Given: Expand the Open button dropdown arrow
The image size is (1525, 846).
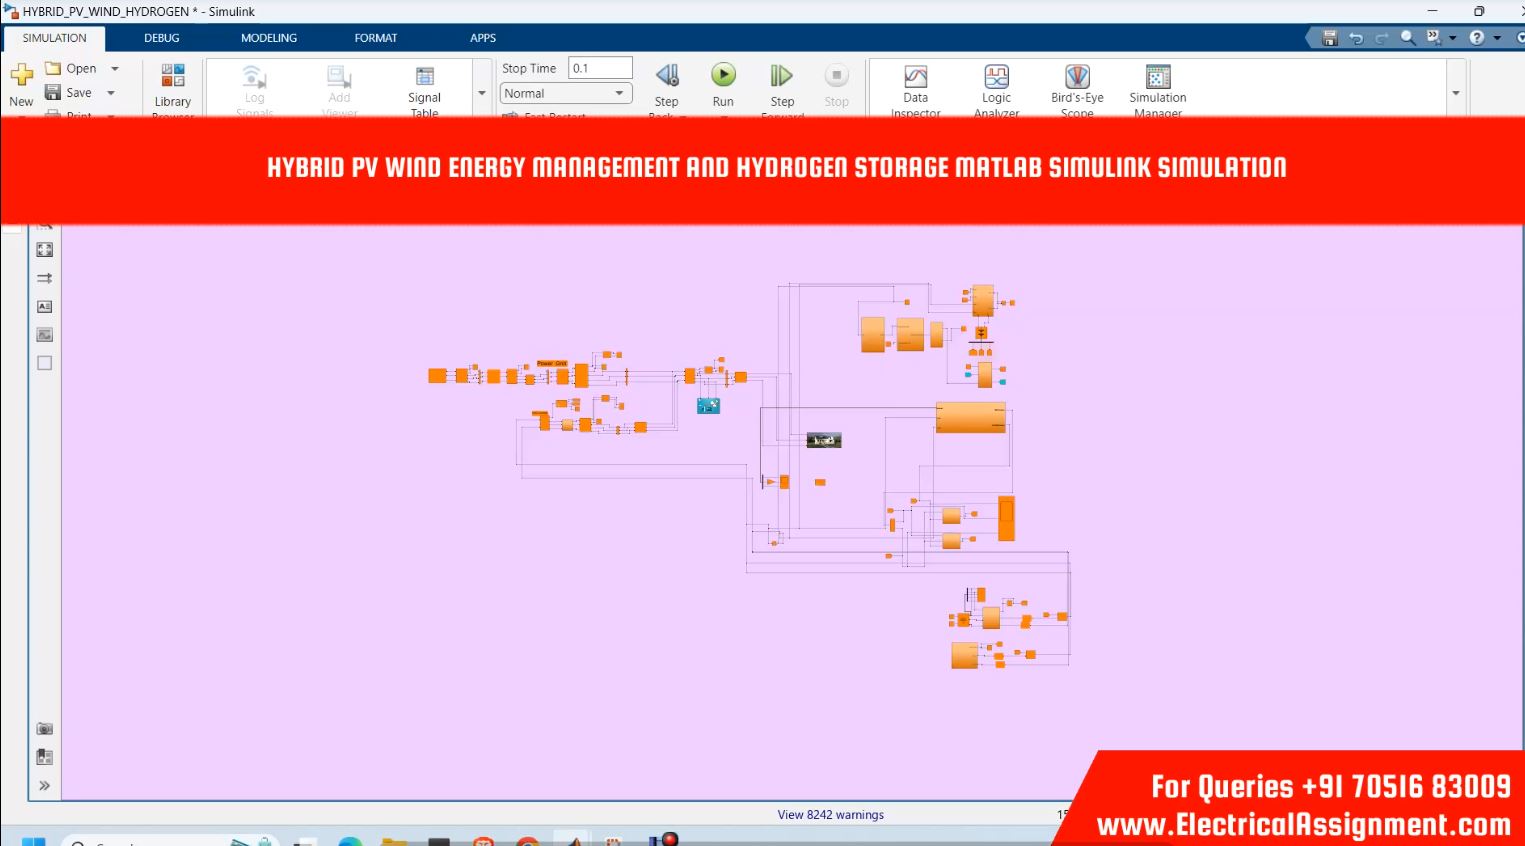Looking at the screenshot, I should pos(115,69).
